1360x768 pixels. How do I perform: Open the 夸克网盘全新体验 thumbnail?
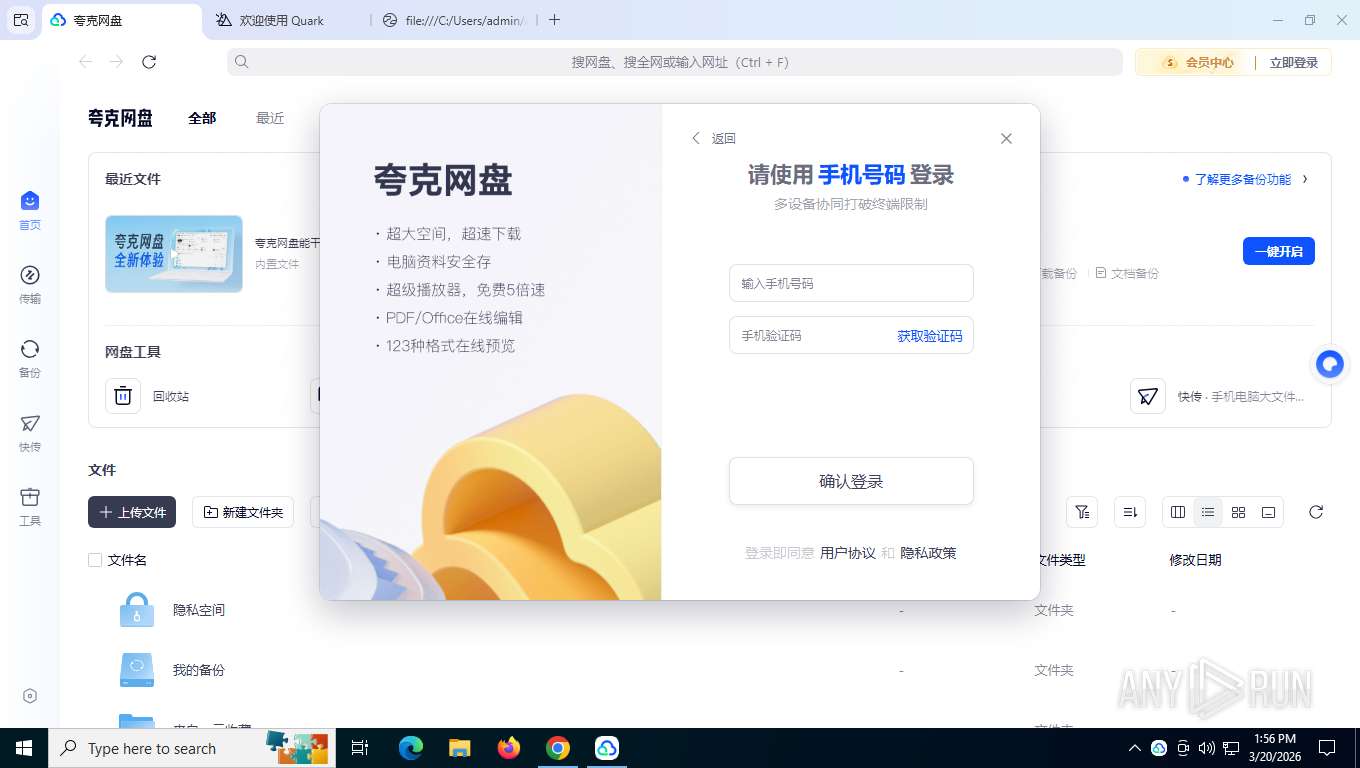174,254
